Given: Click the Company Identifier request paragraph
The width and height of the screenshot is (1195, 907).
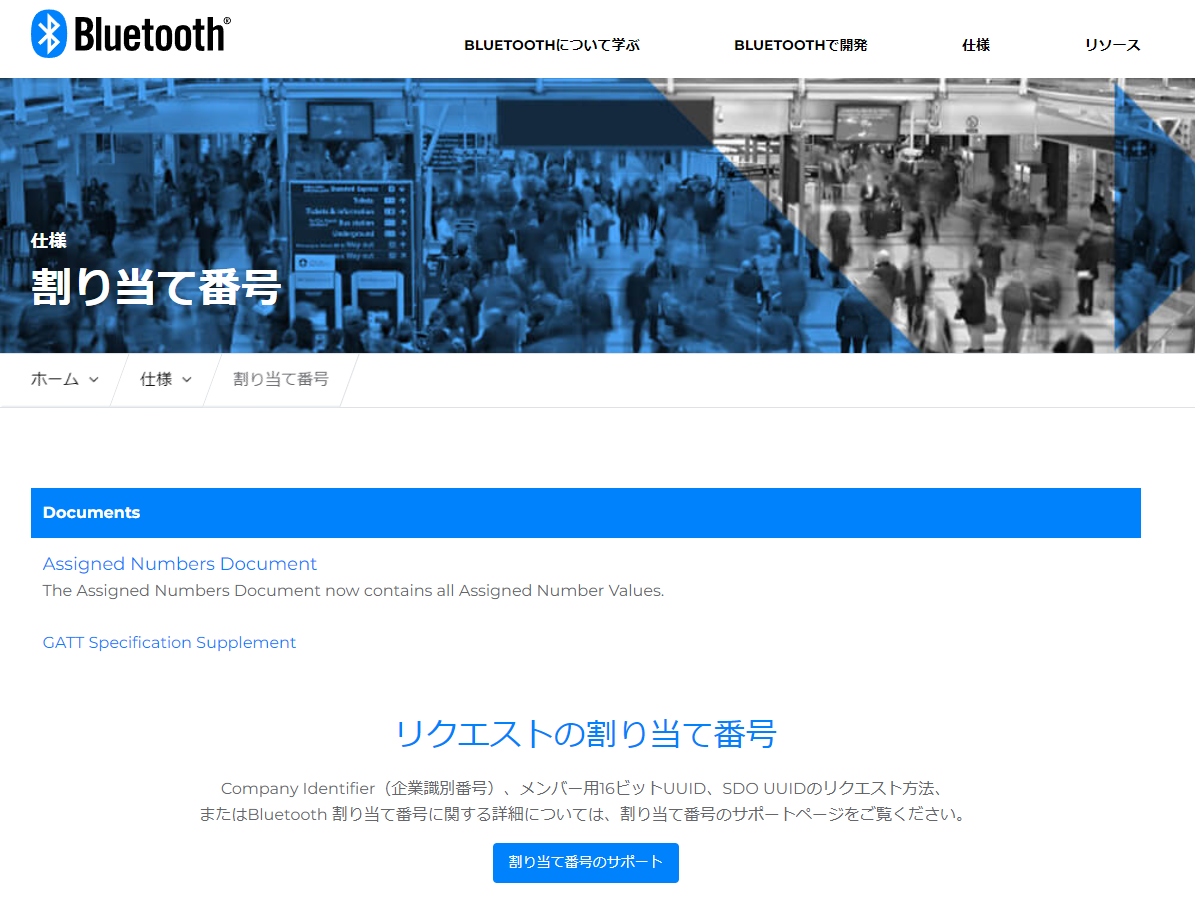Looking at the screenshot, I should click(x=585, y=801).
